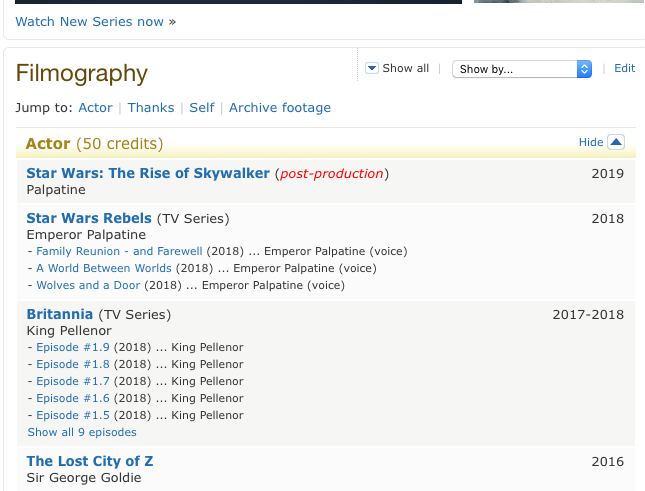Click the 2017-2018 year range for Britannia
Image resolution: width=645 pixels, height=491 pixels.
pyautogui.click(x=588, y=315)
